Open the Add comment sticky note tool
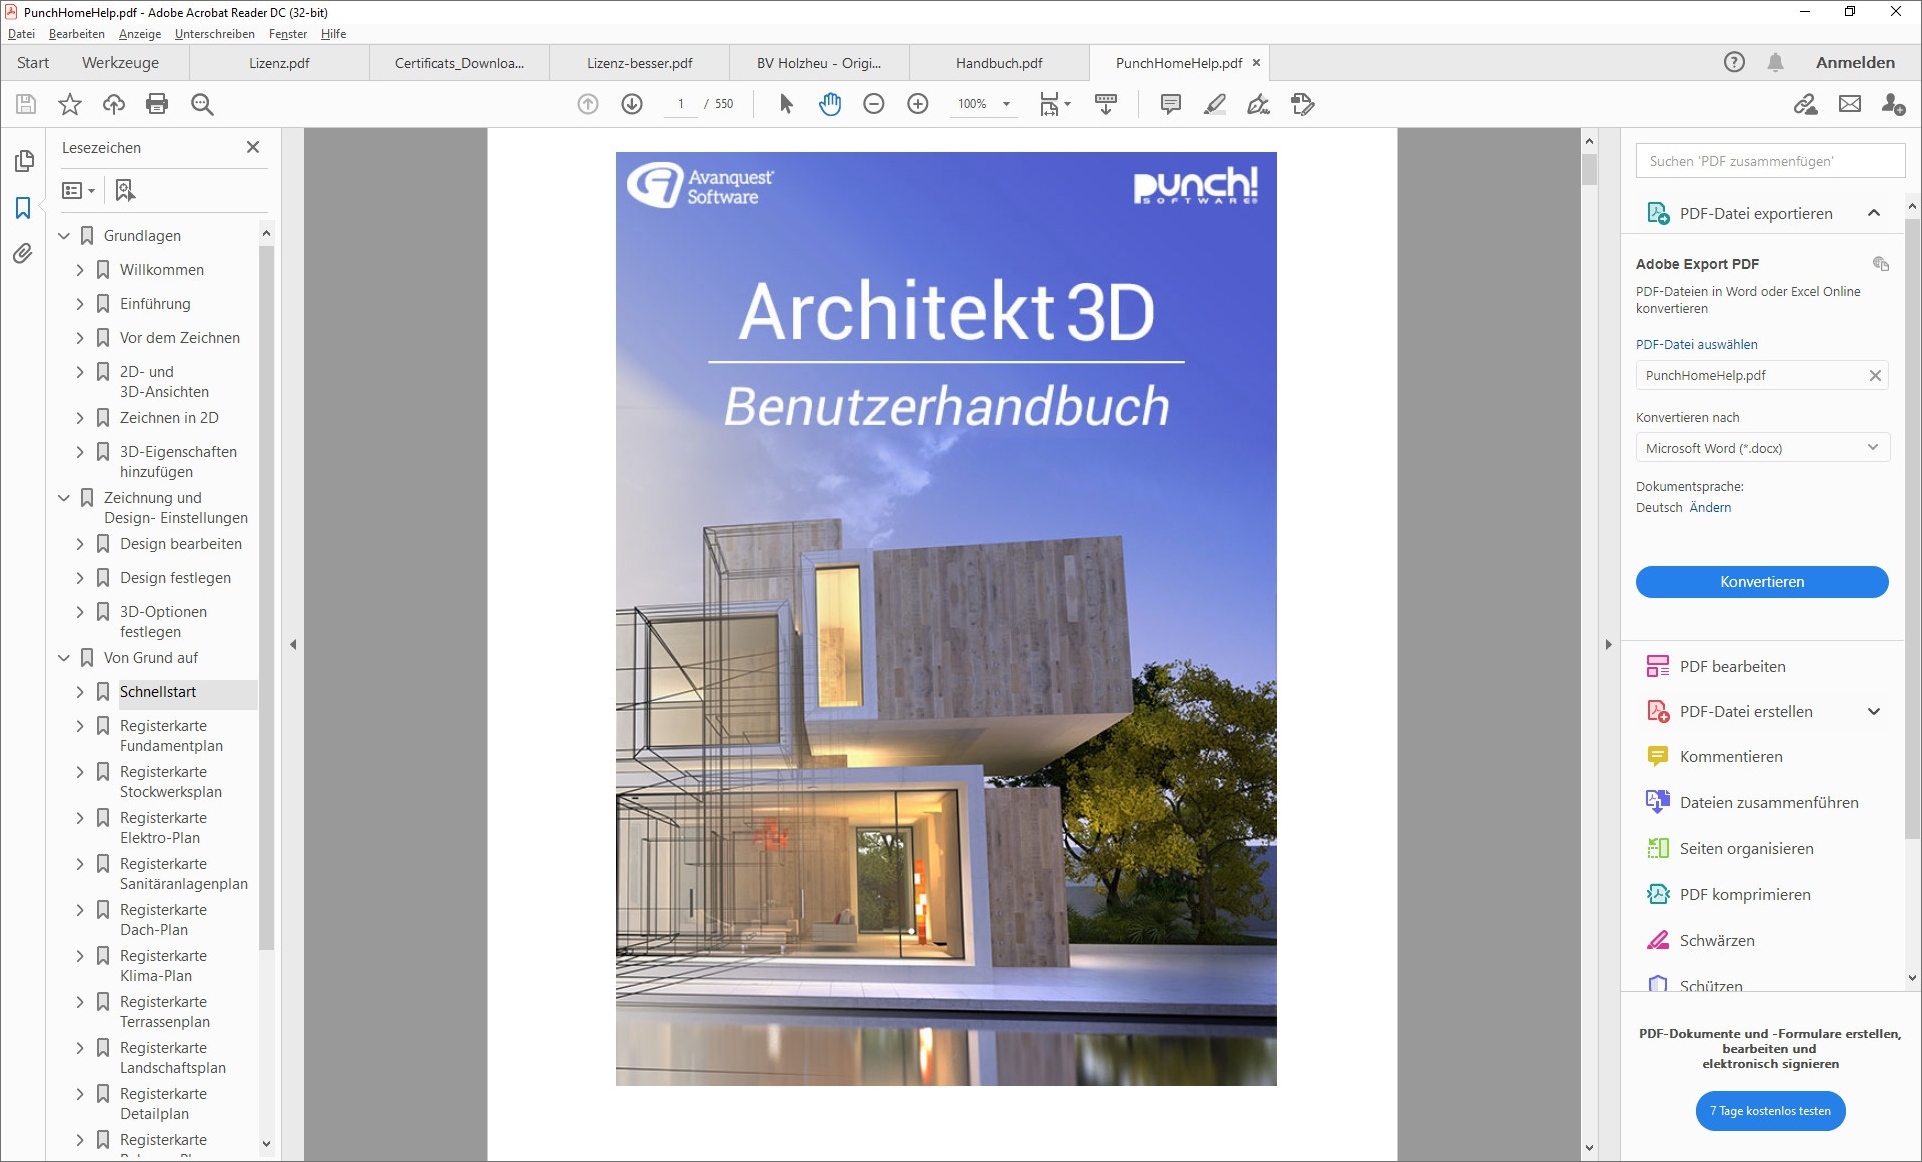 click(x=1170, y=104)
